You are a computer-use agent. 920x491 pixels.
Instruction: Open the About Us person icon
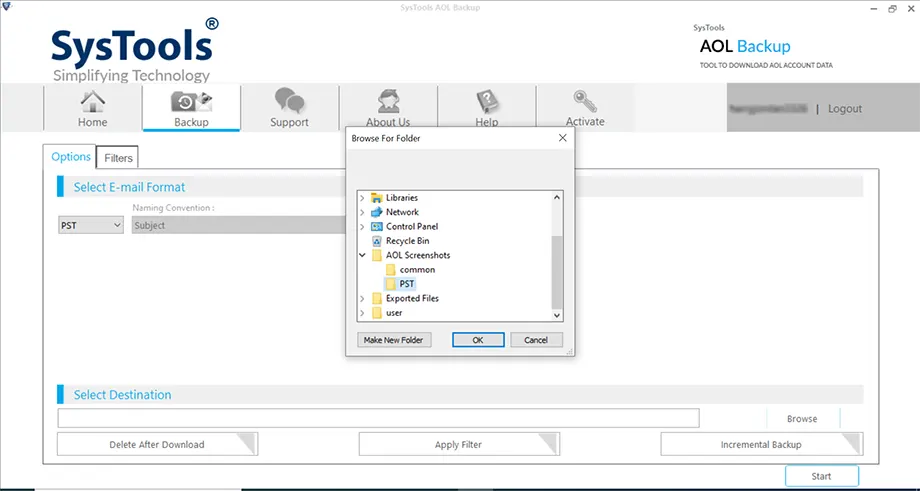pos(388,101)
